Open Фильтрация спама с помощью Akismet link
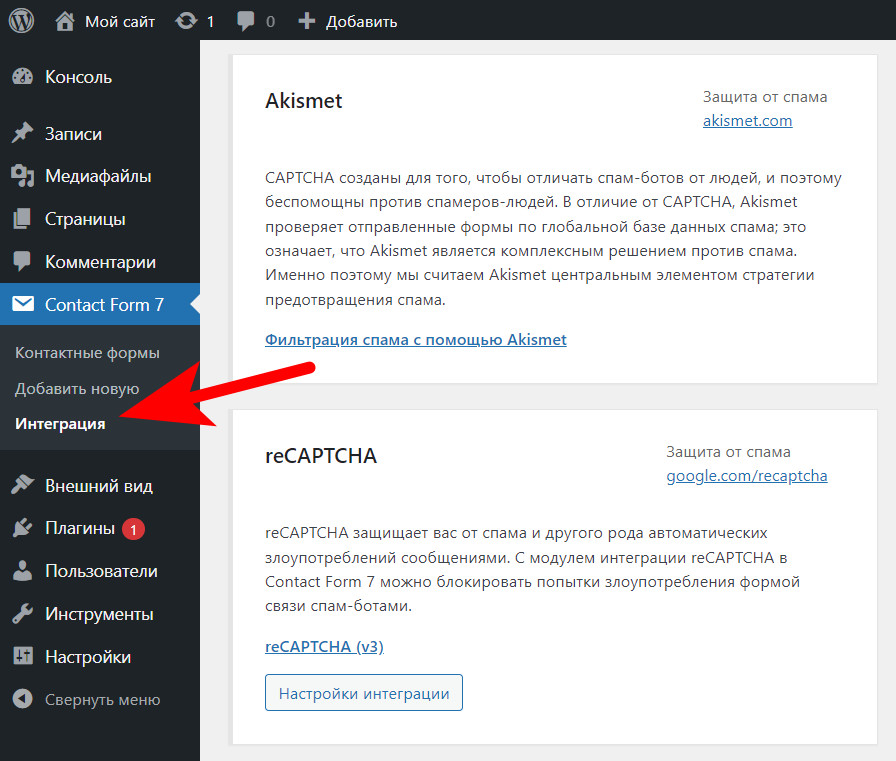The height and width of the screenshot is (761, 896). (416, 339)
